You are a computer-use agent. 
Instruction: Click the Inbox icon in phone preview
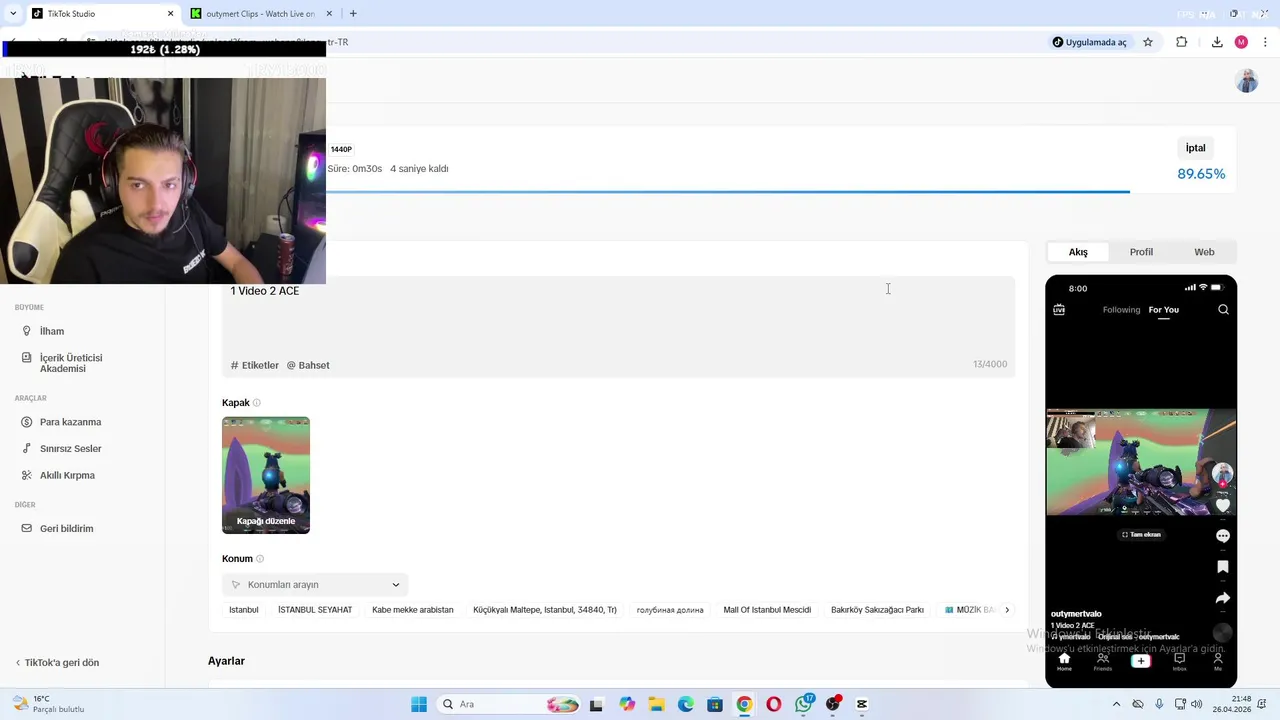[1180, 661]
